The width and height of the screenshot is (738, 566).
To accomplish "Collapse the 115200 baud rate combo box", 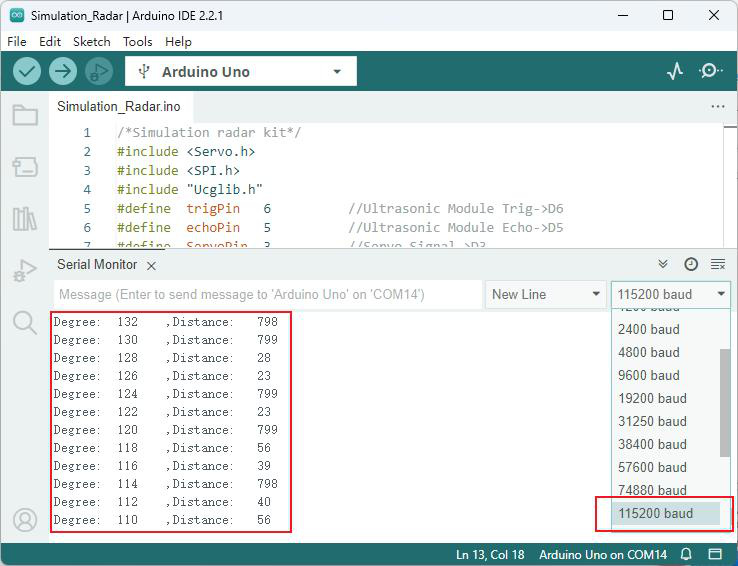I will (671, 295).
